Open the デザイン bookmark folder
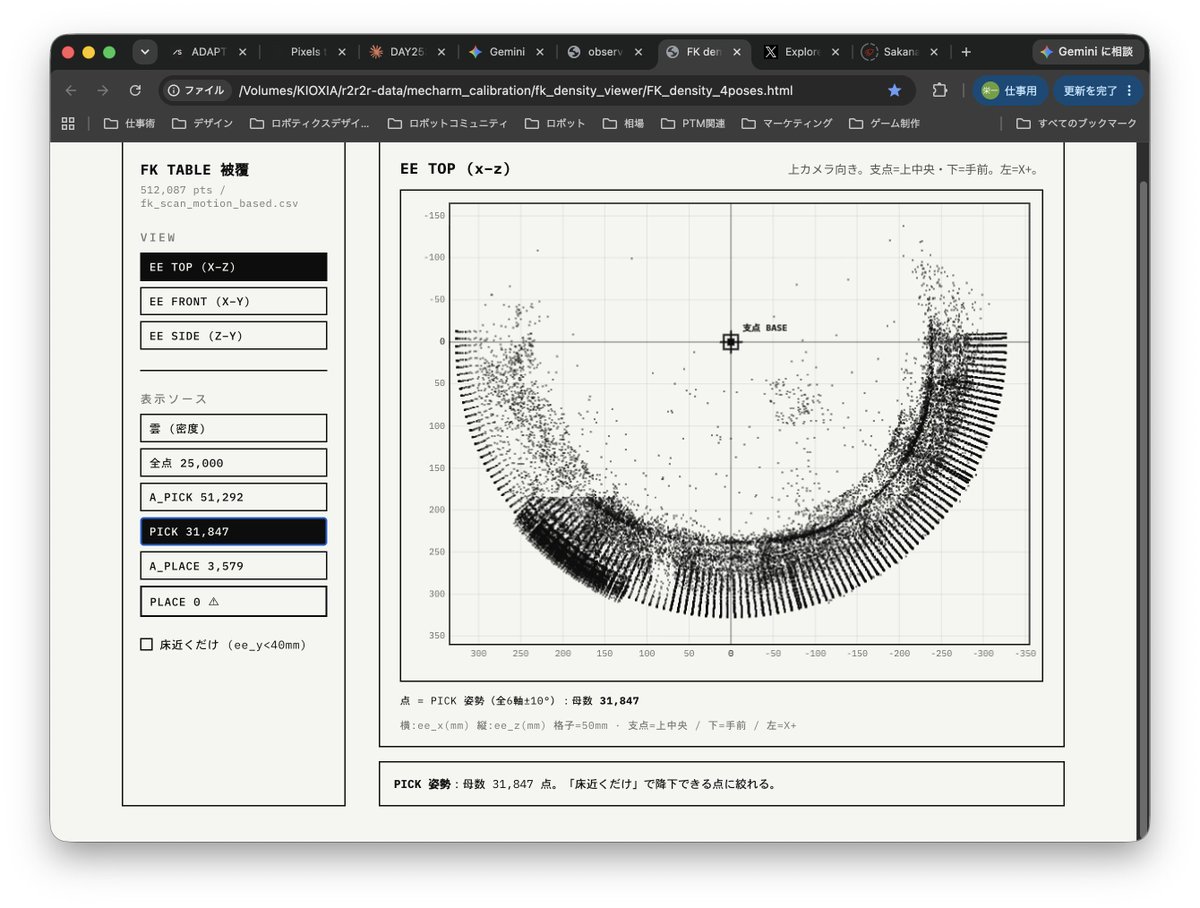1200x908 pixels. click(x=202, y=123)
